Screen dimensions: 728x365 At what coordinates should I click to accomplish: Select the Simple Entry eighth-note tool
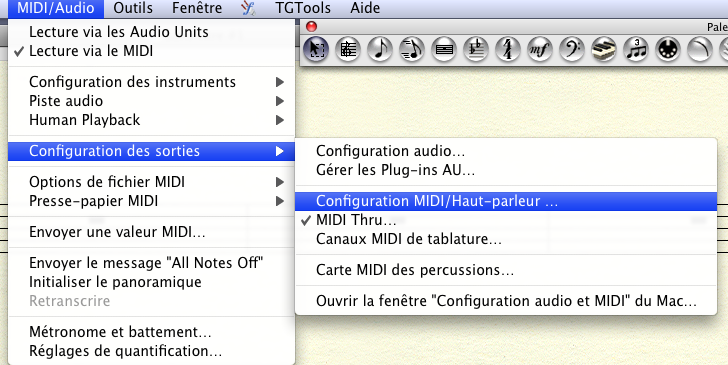(380, 49)
